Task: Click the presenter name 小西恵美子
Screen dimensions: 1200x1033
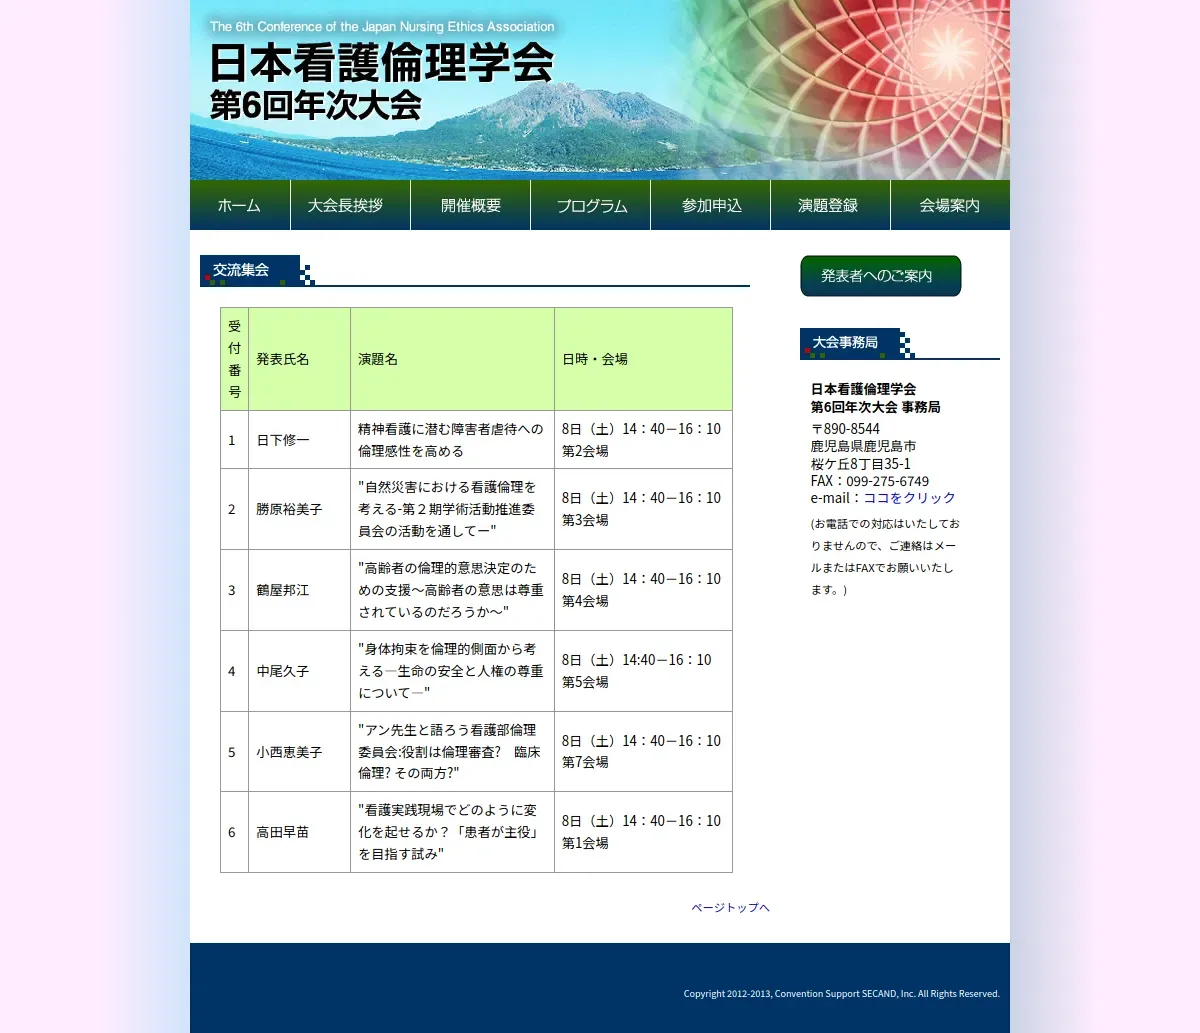Action: (289, 752)
